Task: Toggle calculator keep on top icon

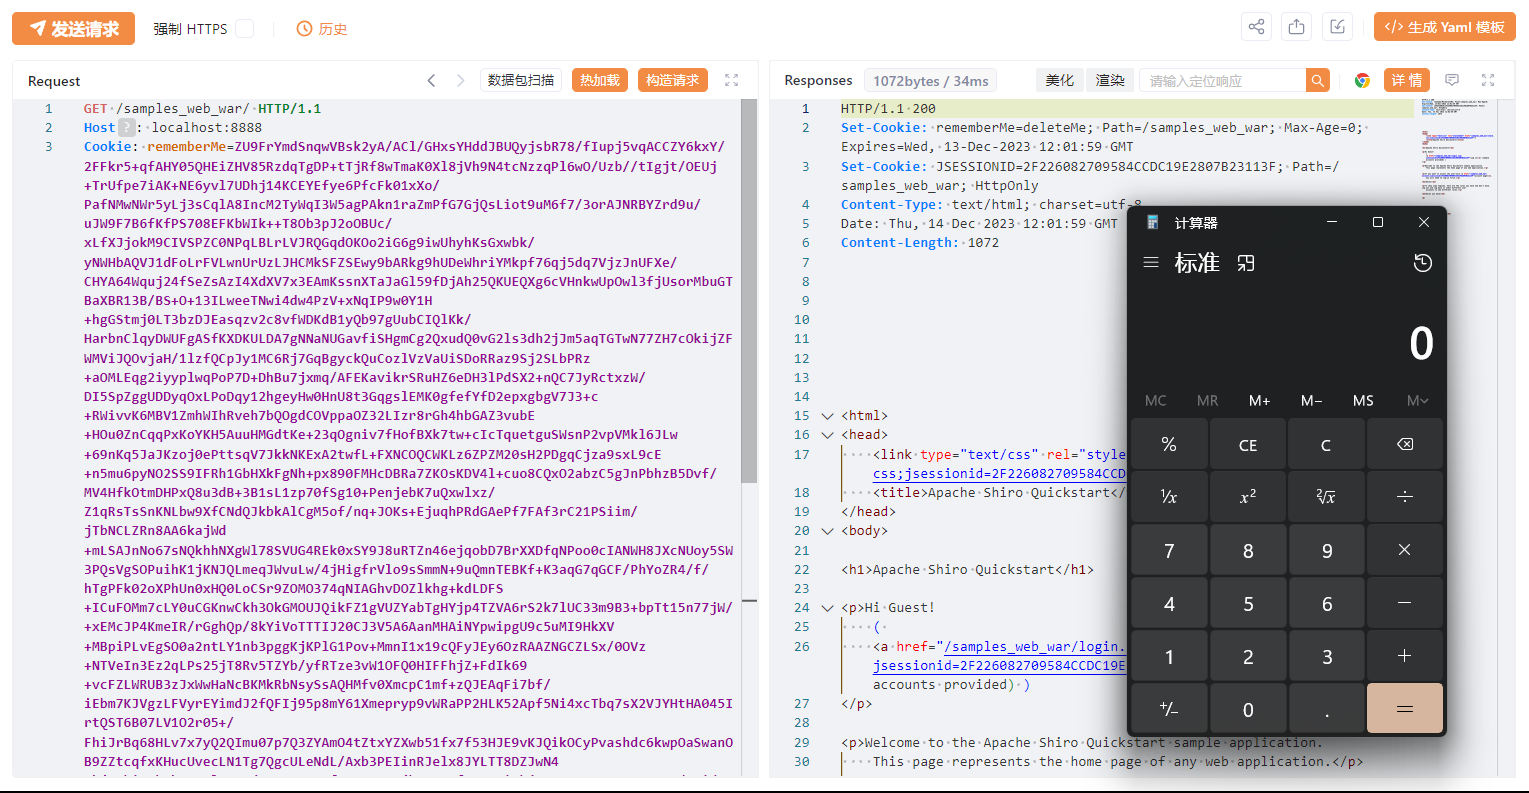Action: [x=1246, y=263]
